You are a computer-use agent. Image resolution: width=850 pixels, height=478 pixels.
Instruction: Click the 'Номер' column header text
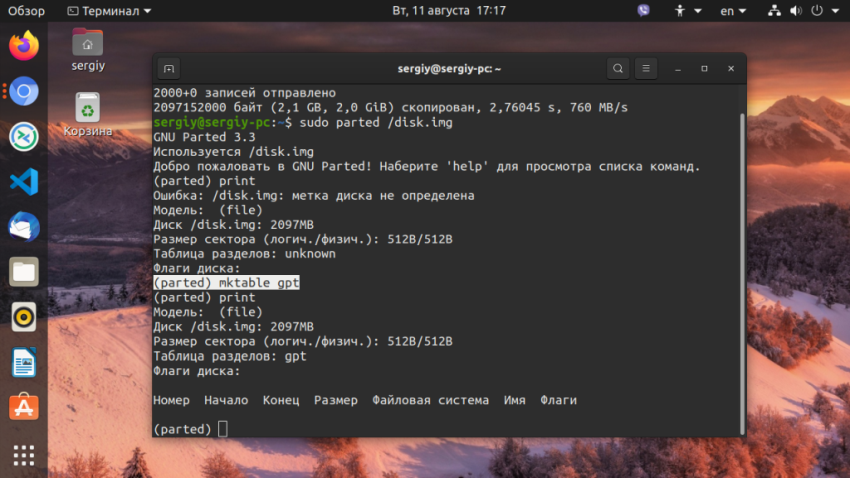tap(171, 400)
